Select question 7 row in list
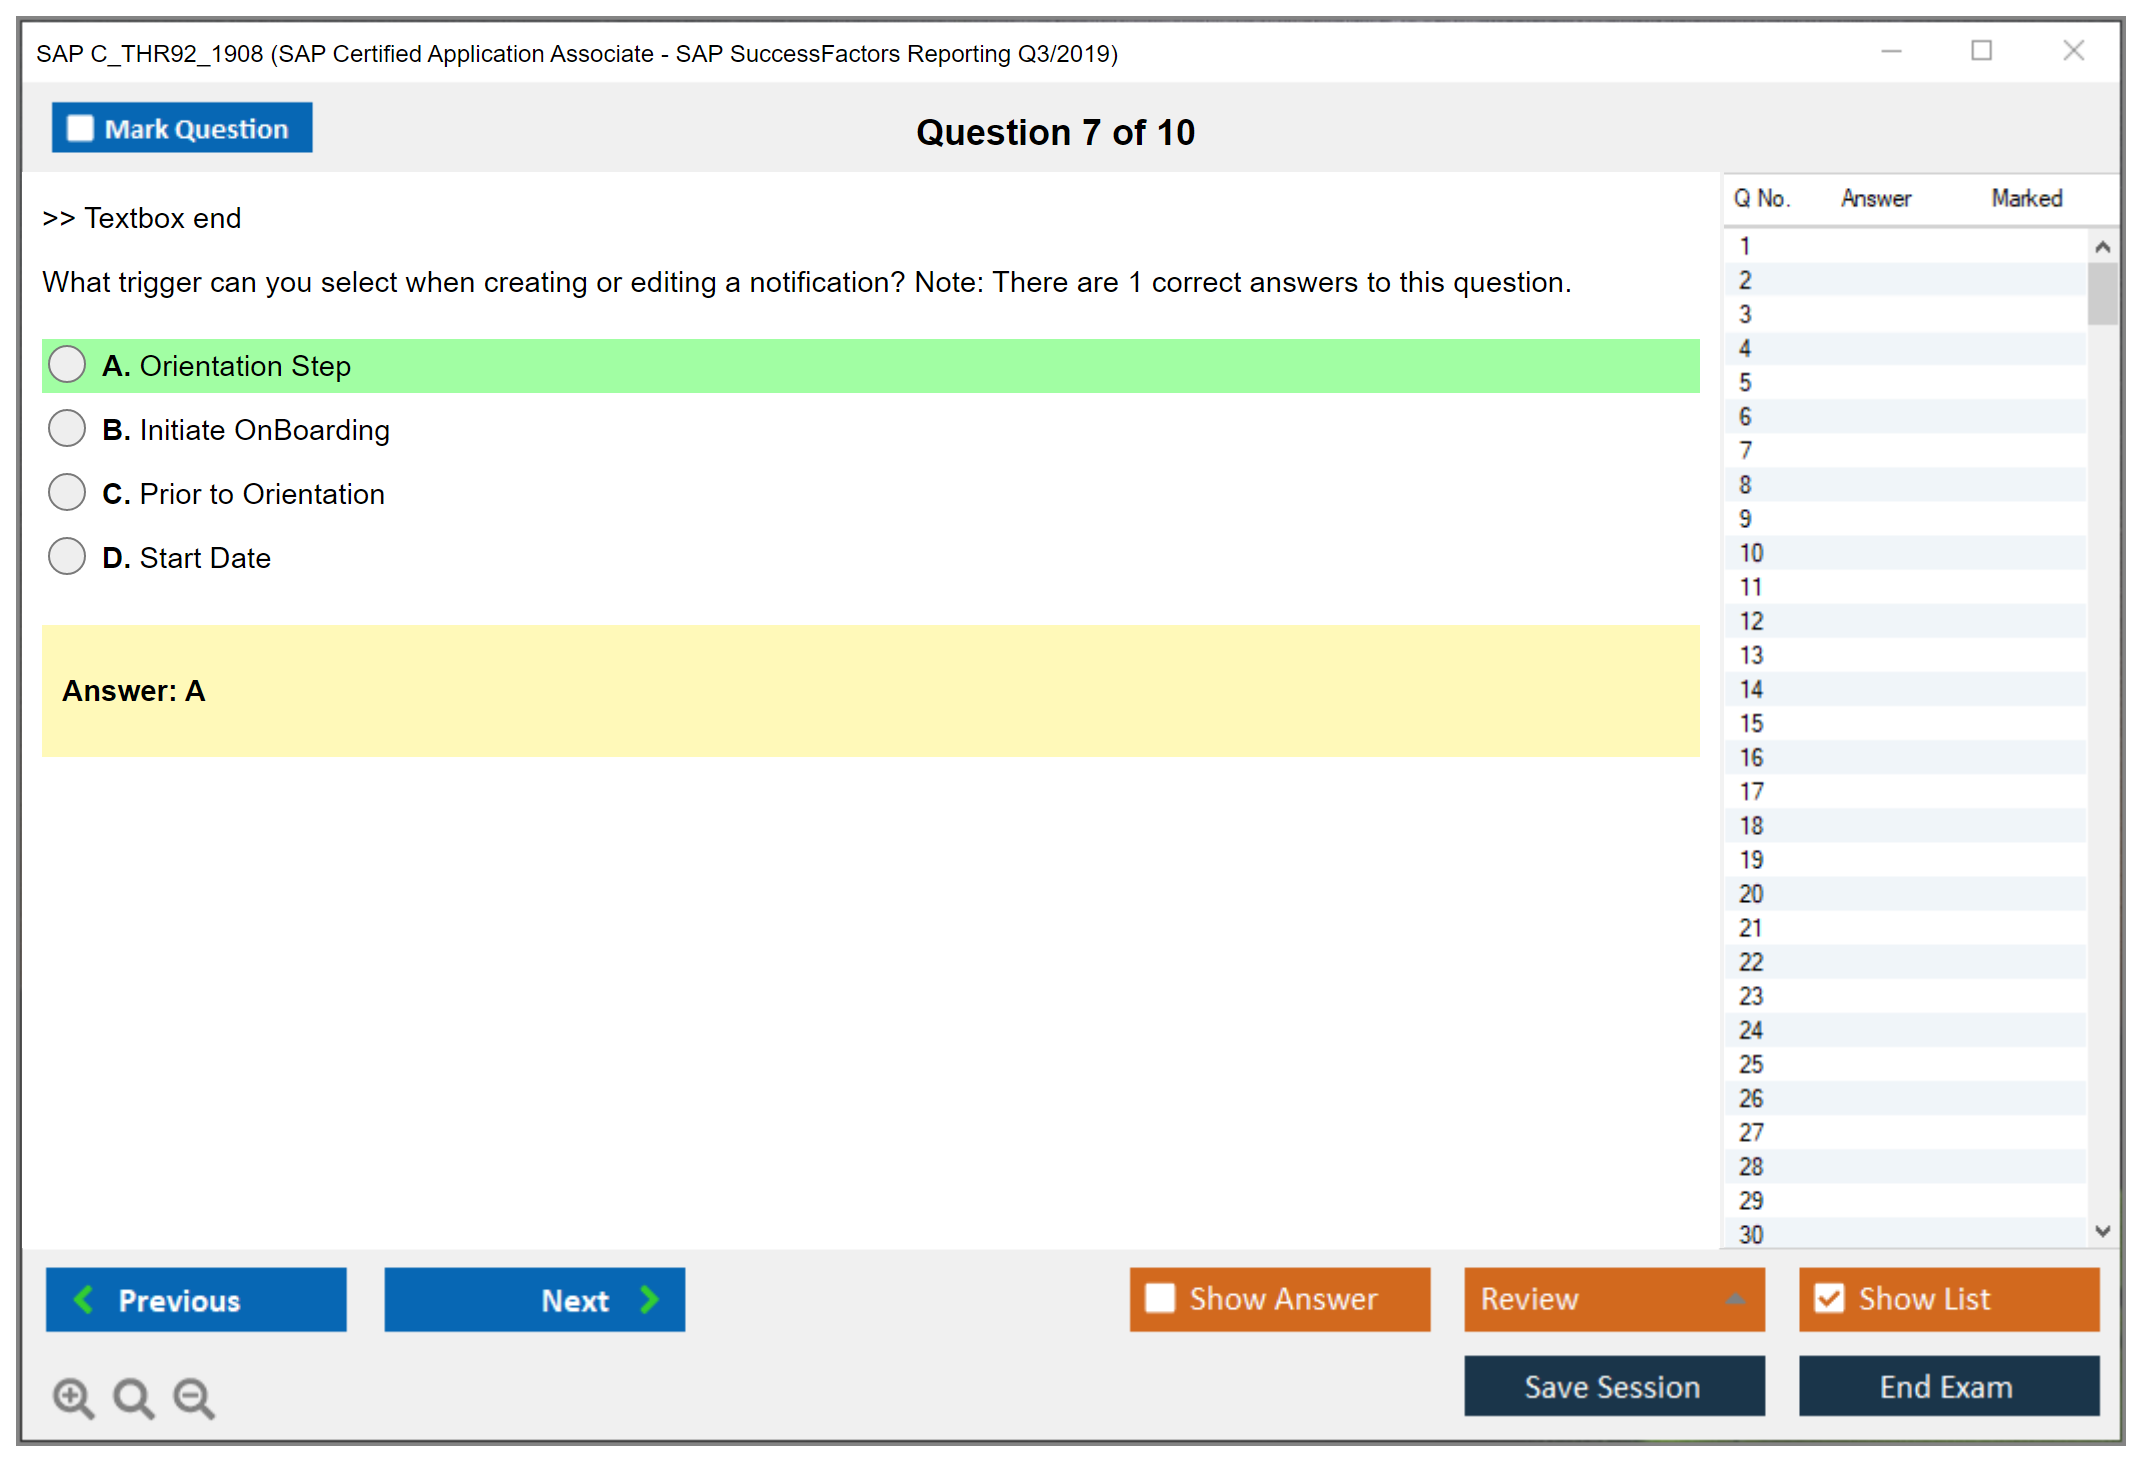The height and width of the screenshot is (1470, 2150). pos(1746,451)
